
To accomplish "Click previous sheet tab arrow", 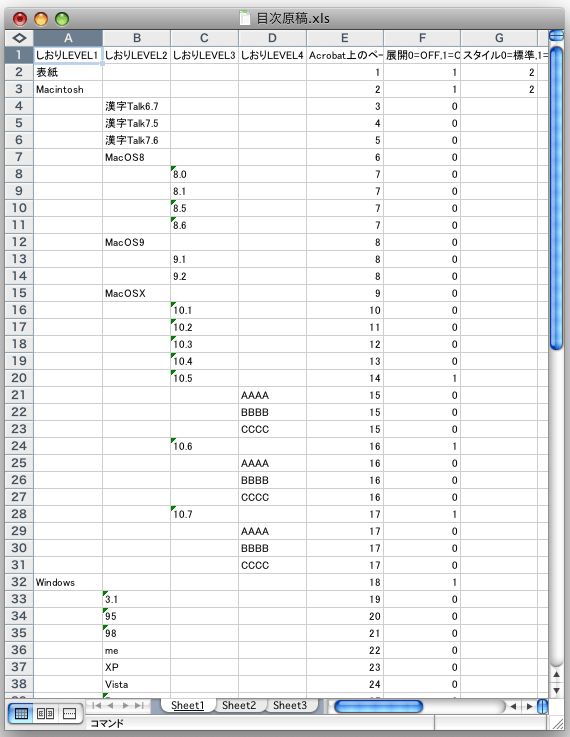I will coord(110,706).
